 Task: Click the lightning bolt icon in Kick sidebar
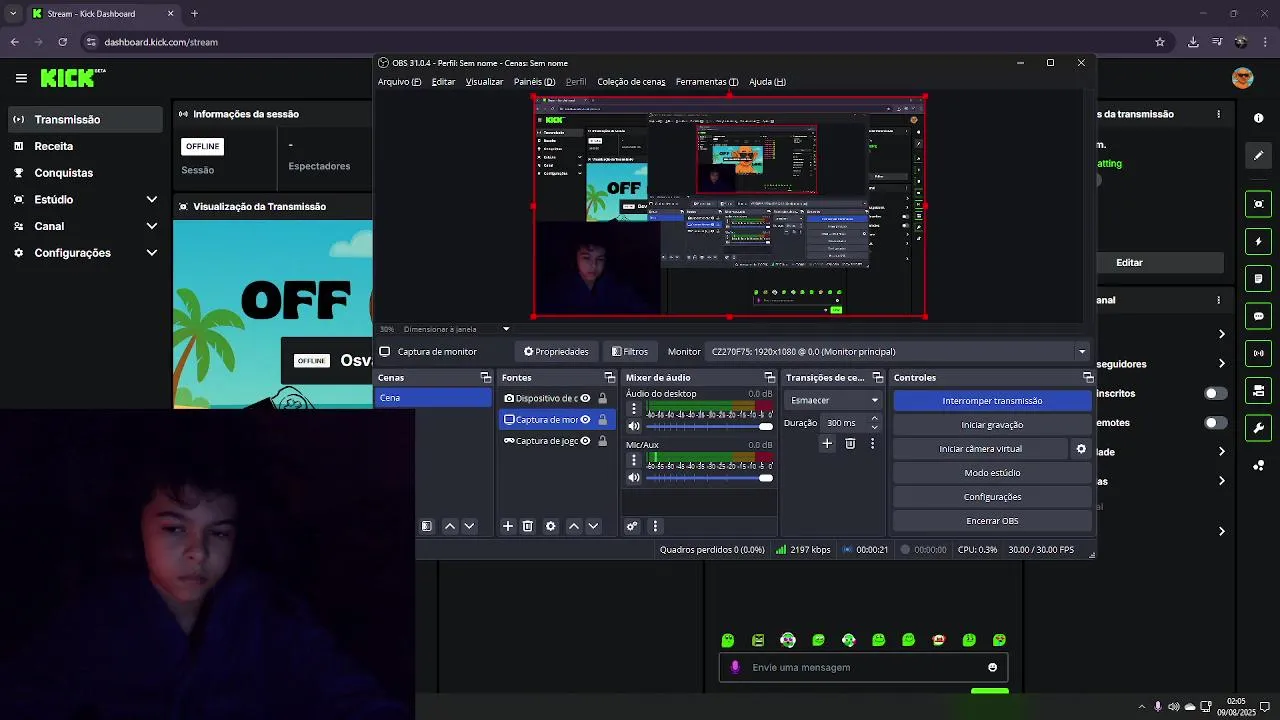[1258, 242]
